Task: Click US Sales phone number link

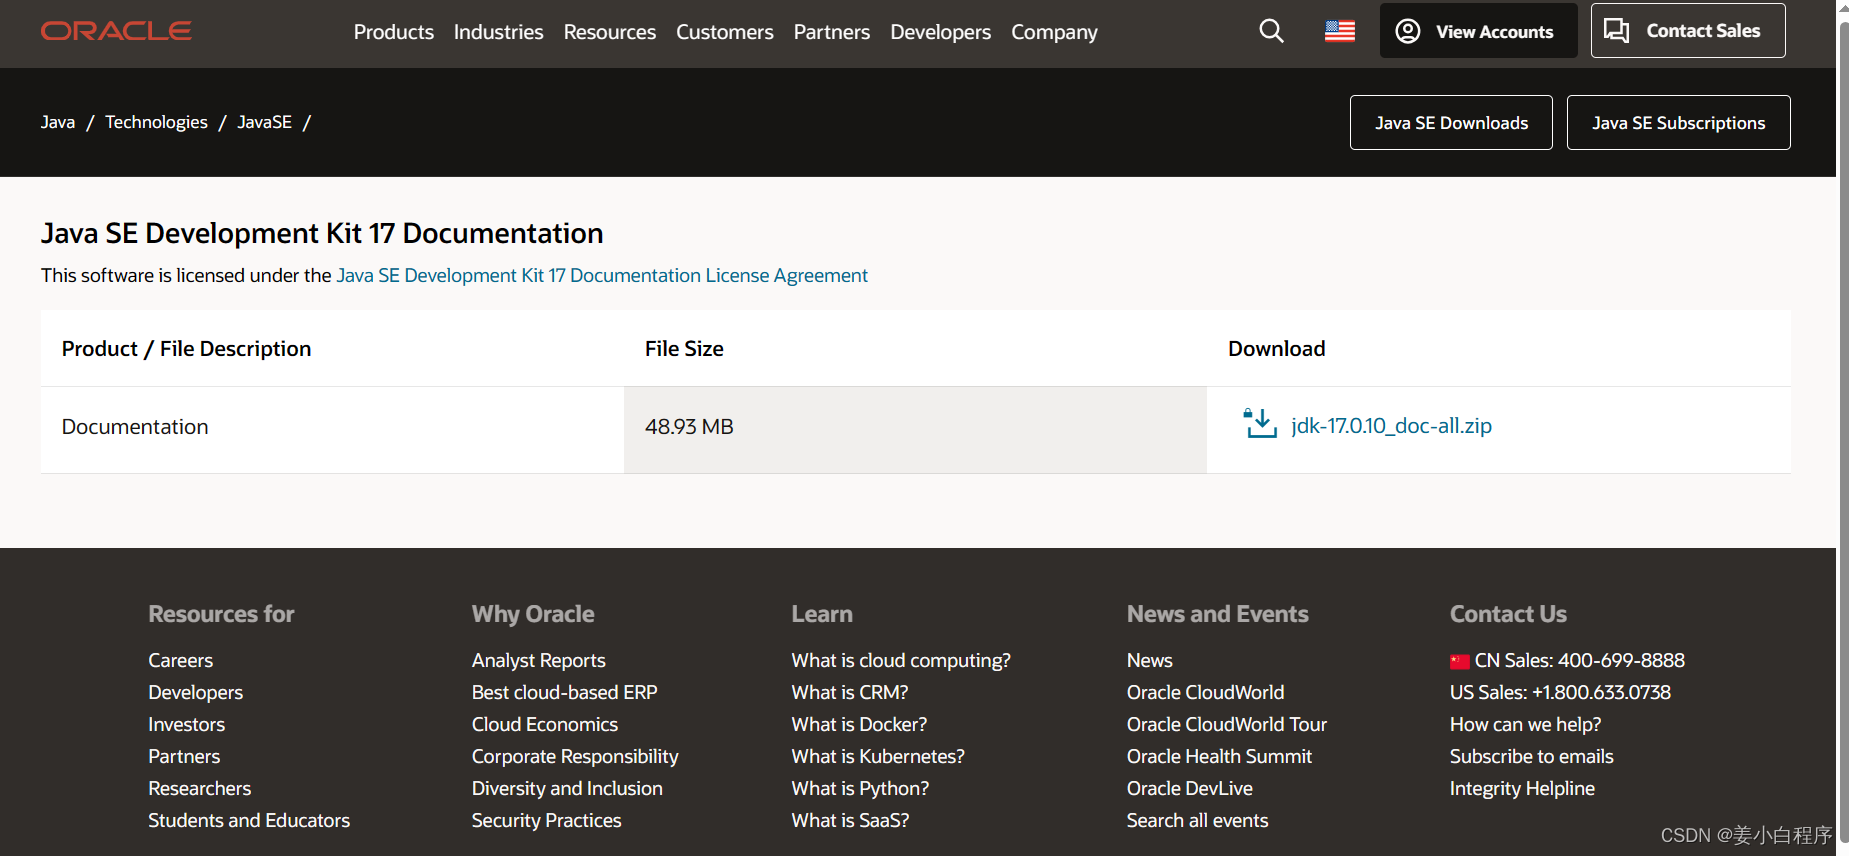Action: click(x=1561, y=692)
